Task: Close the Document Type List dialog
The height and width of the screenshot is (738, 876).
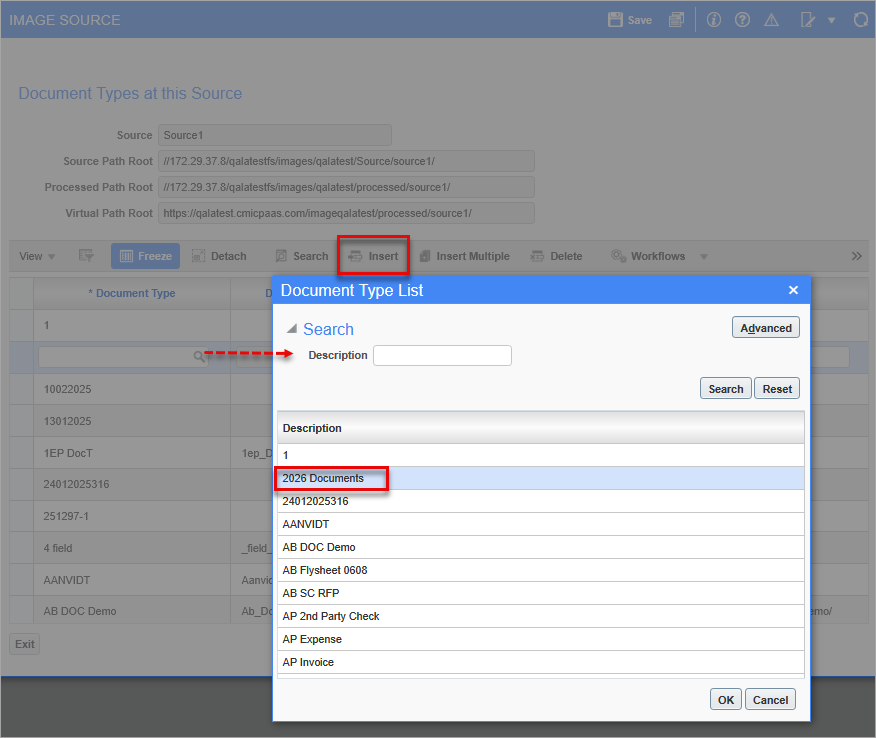Action: point(793,290)
